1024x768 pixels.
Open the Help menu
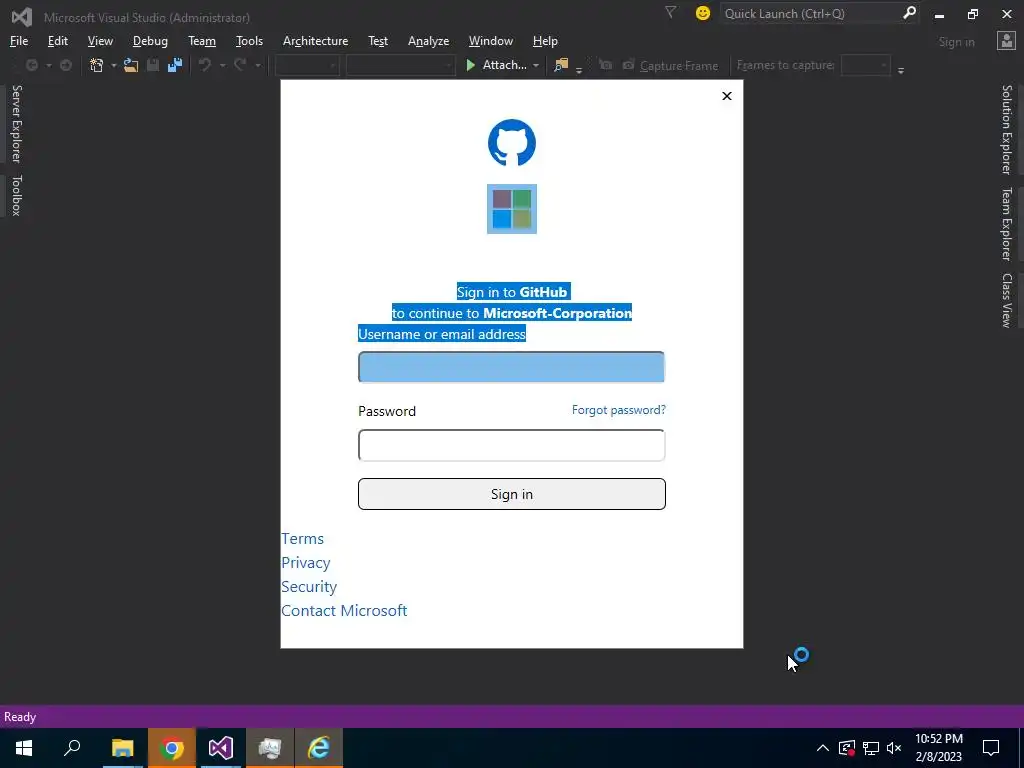545,41
